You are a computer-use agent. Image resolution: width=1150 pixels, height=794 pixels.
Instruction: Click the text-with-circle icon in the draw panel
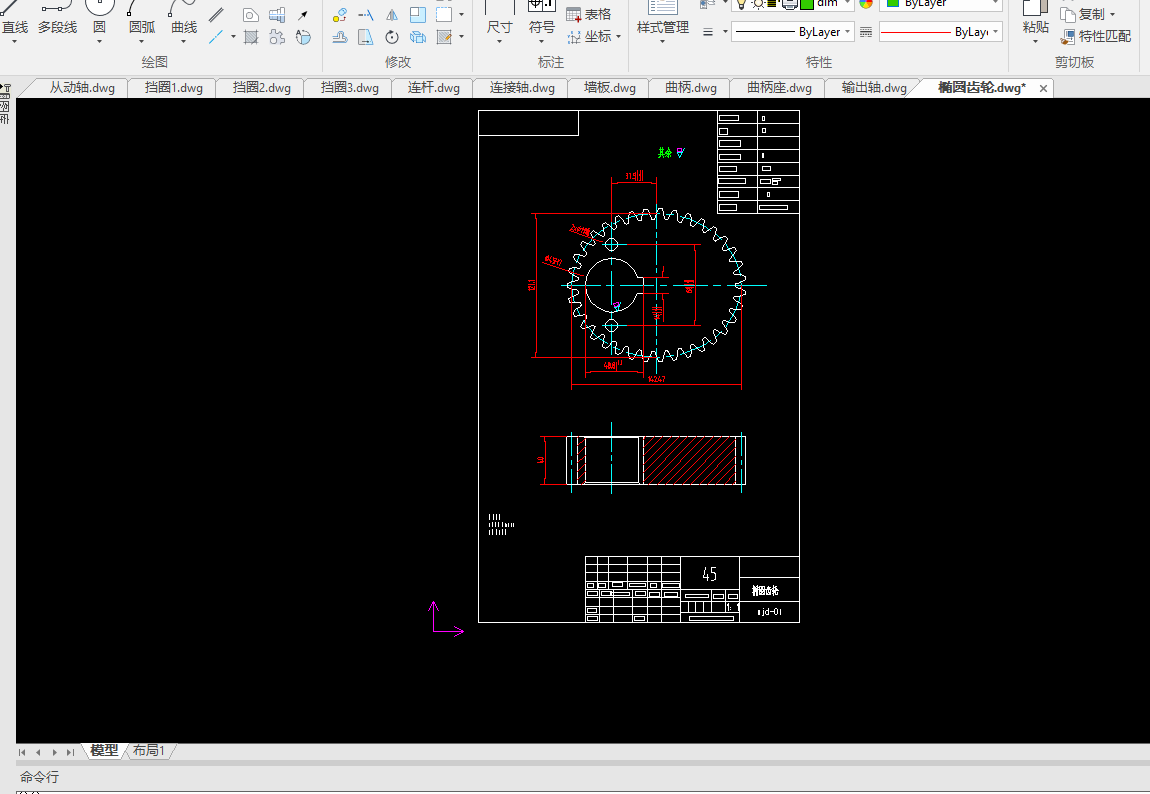click(303, 37)
